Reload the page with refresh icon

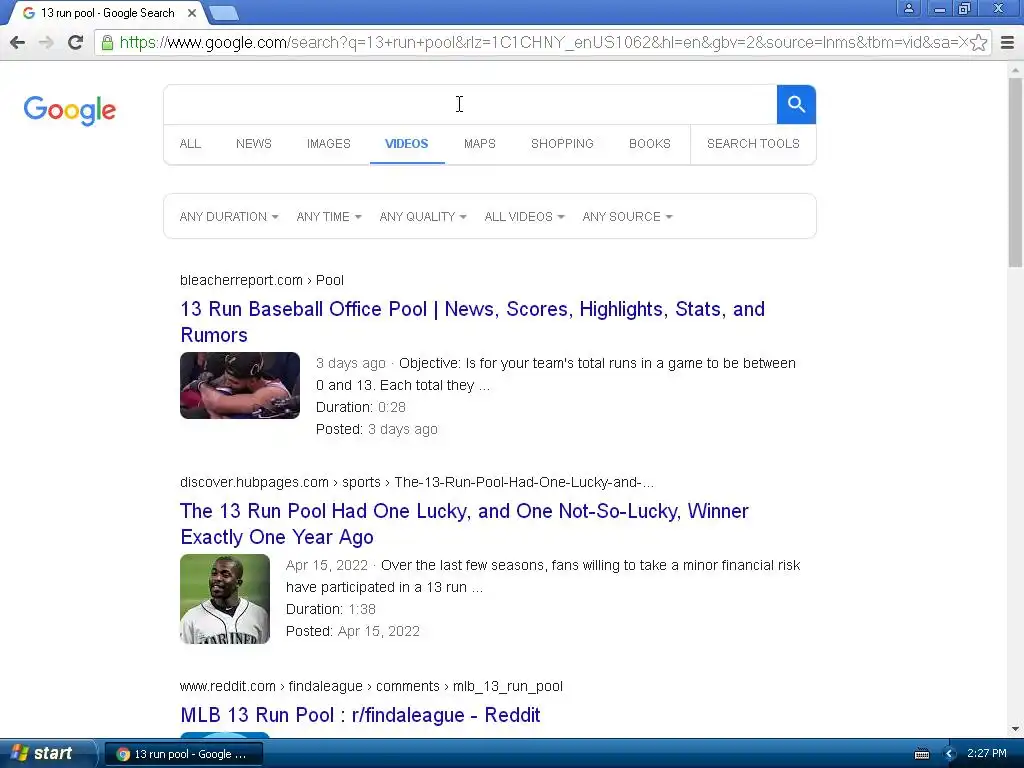pyautogui.click(x=75, y=42)
